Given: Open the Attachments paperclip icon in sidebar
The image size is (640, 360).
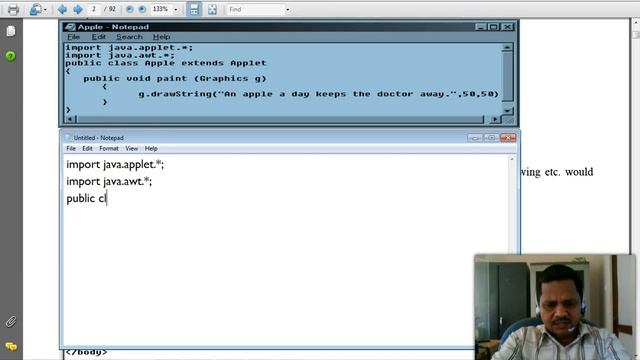Looking at the screenshot, I should [11, 322].
